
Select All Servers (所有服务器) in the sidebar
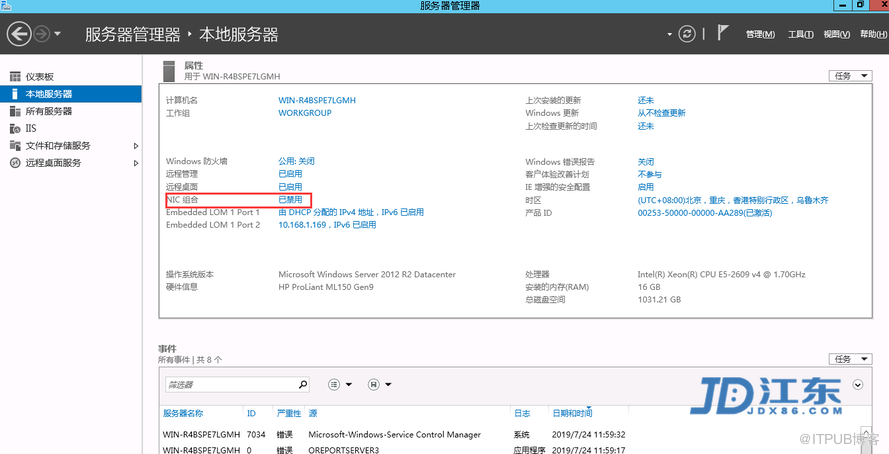pyautogui.click(x=48, y=111)
